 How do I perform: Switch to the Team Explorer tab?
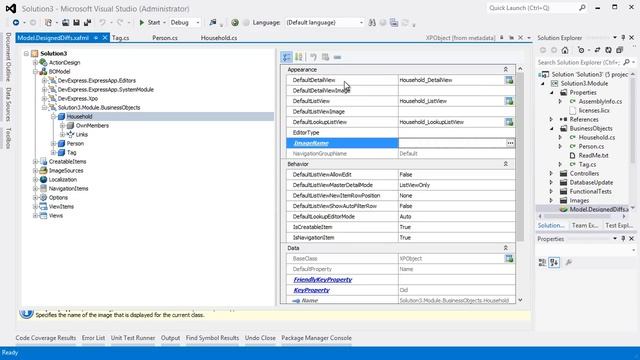tap(585, 225)
